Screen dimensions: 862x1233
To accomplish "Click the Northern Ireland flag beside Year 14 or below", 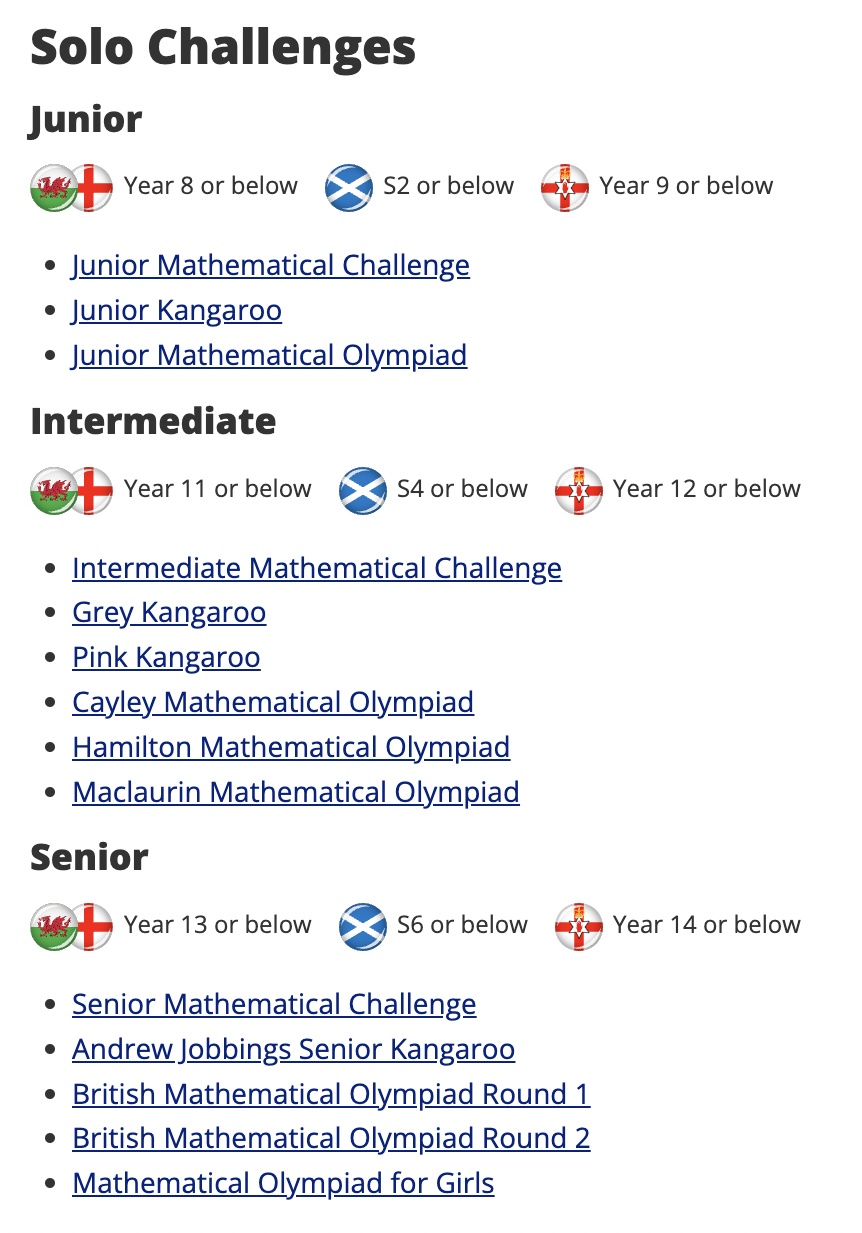I will tap(579, 926).
